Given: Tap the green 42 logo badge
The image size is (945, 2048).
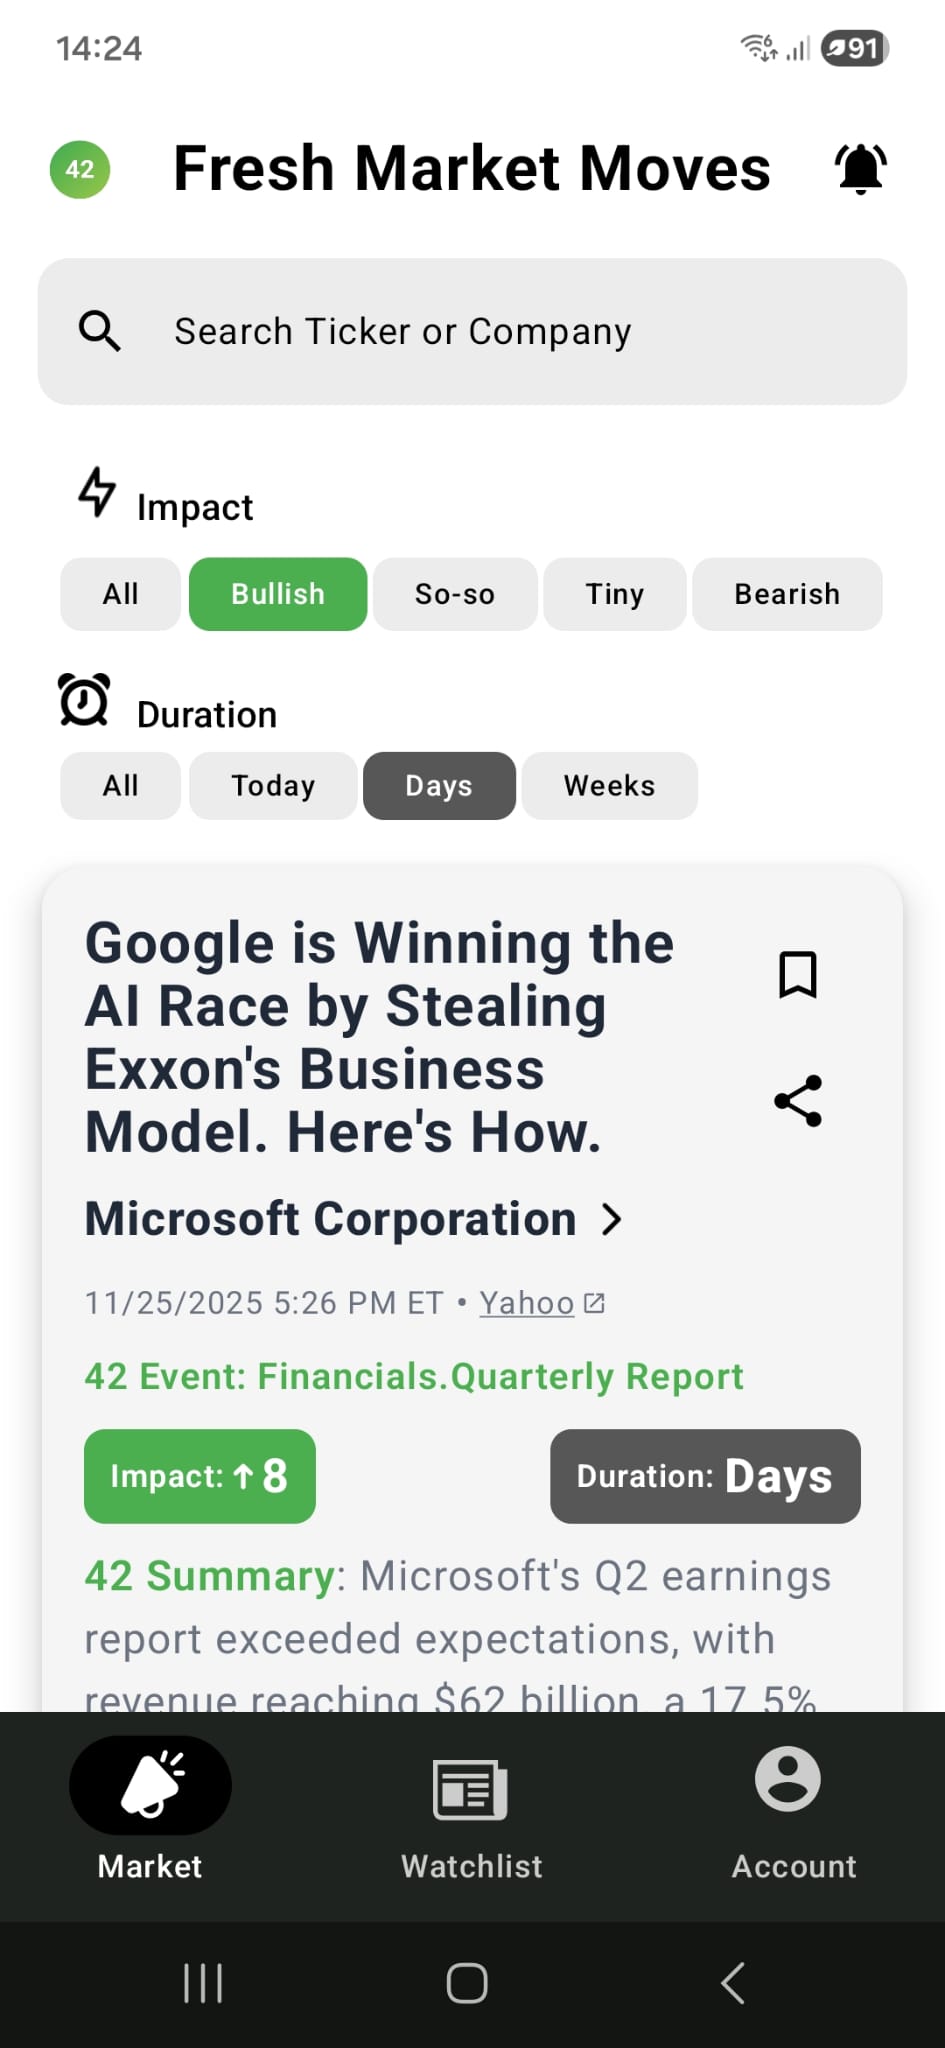Looking at the screenshot, I should click(80, 169).
